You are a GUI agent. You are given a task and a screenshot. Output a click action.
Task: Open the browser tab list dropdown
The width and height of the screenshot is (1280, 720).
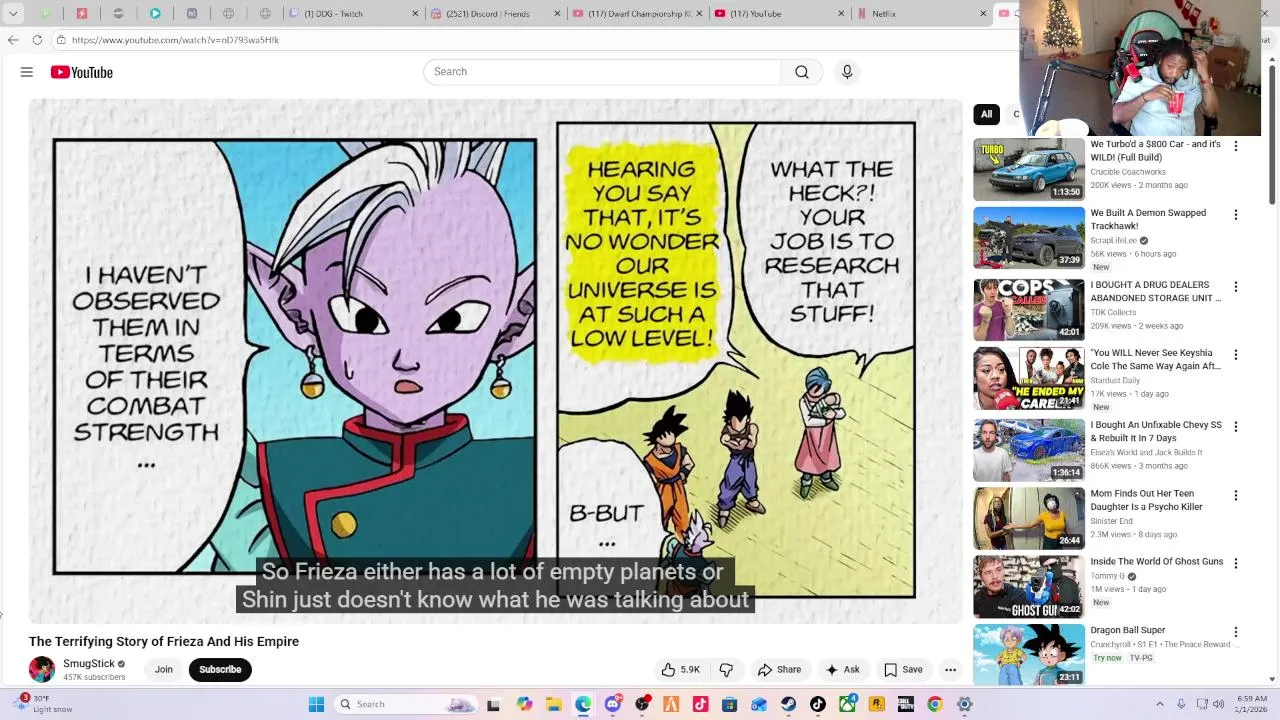[13, 14]
